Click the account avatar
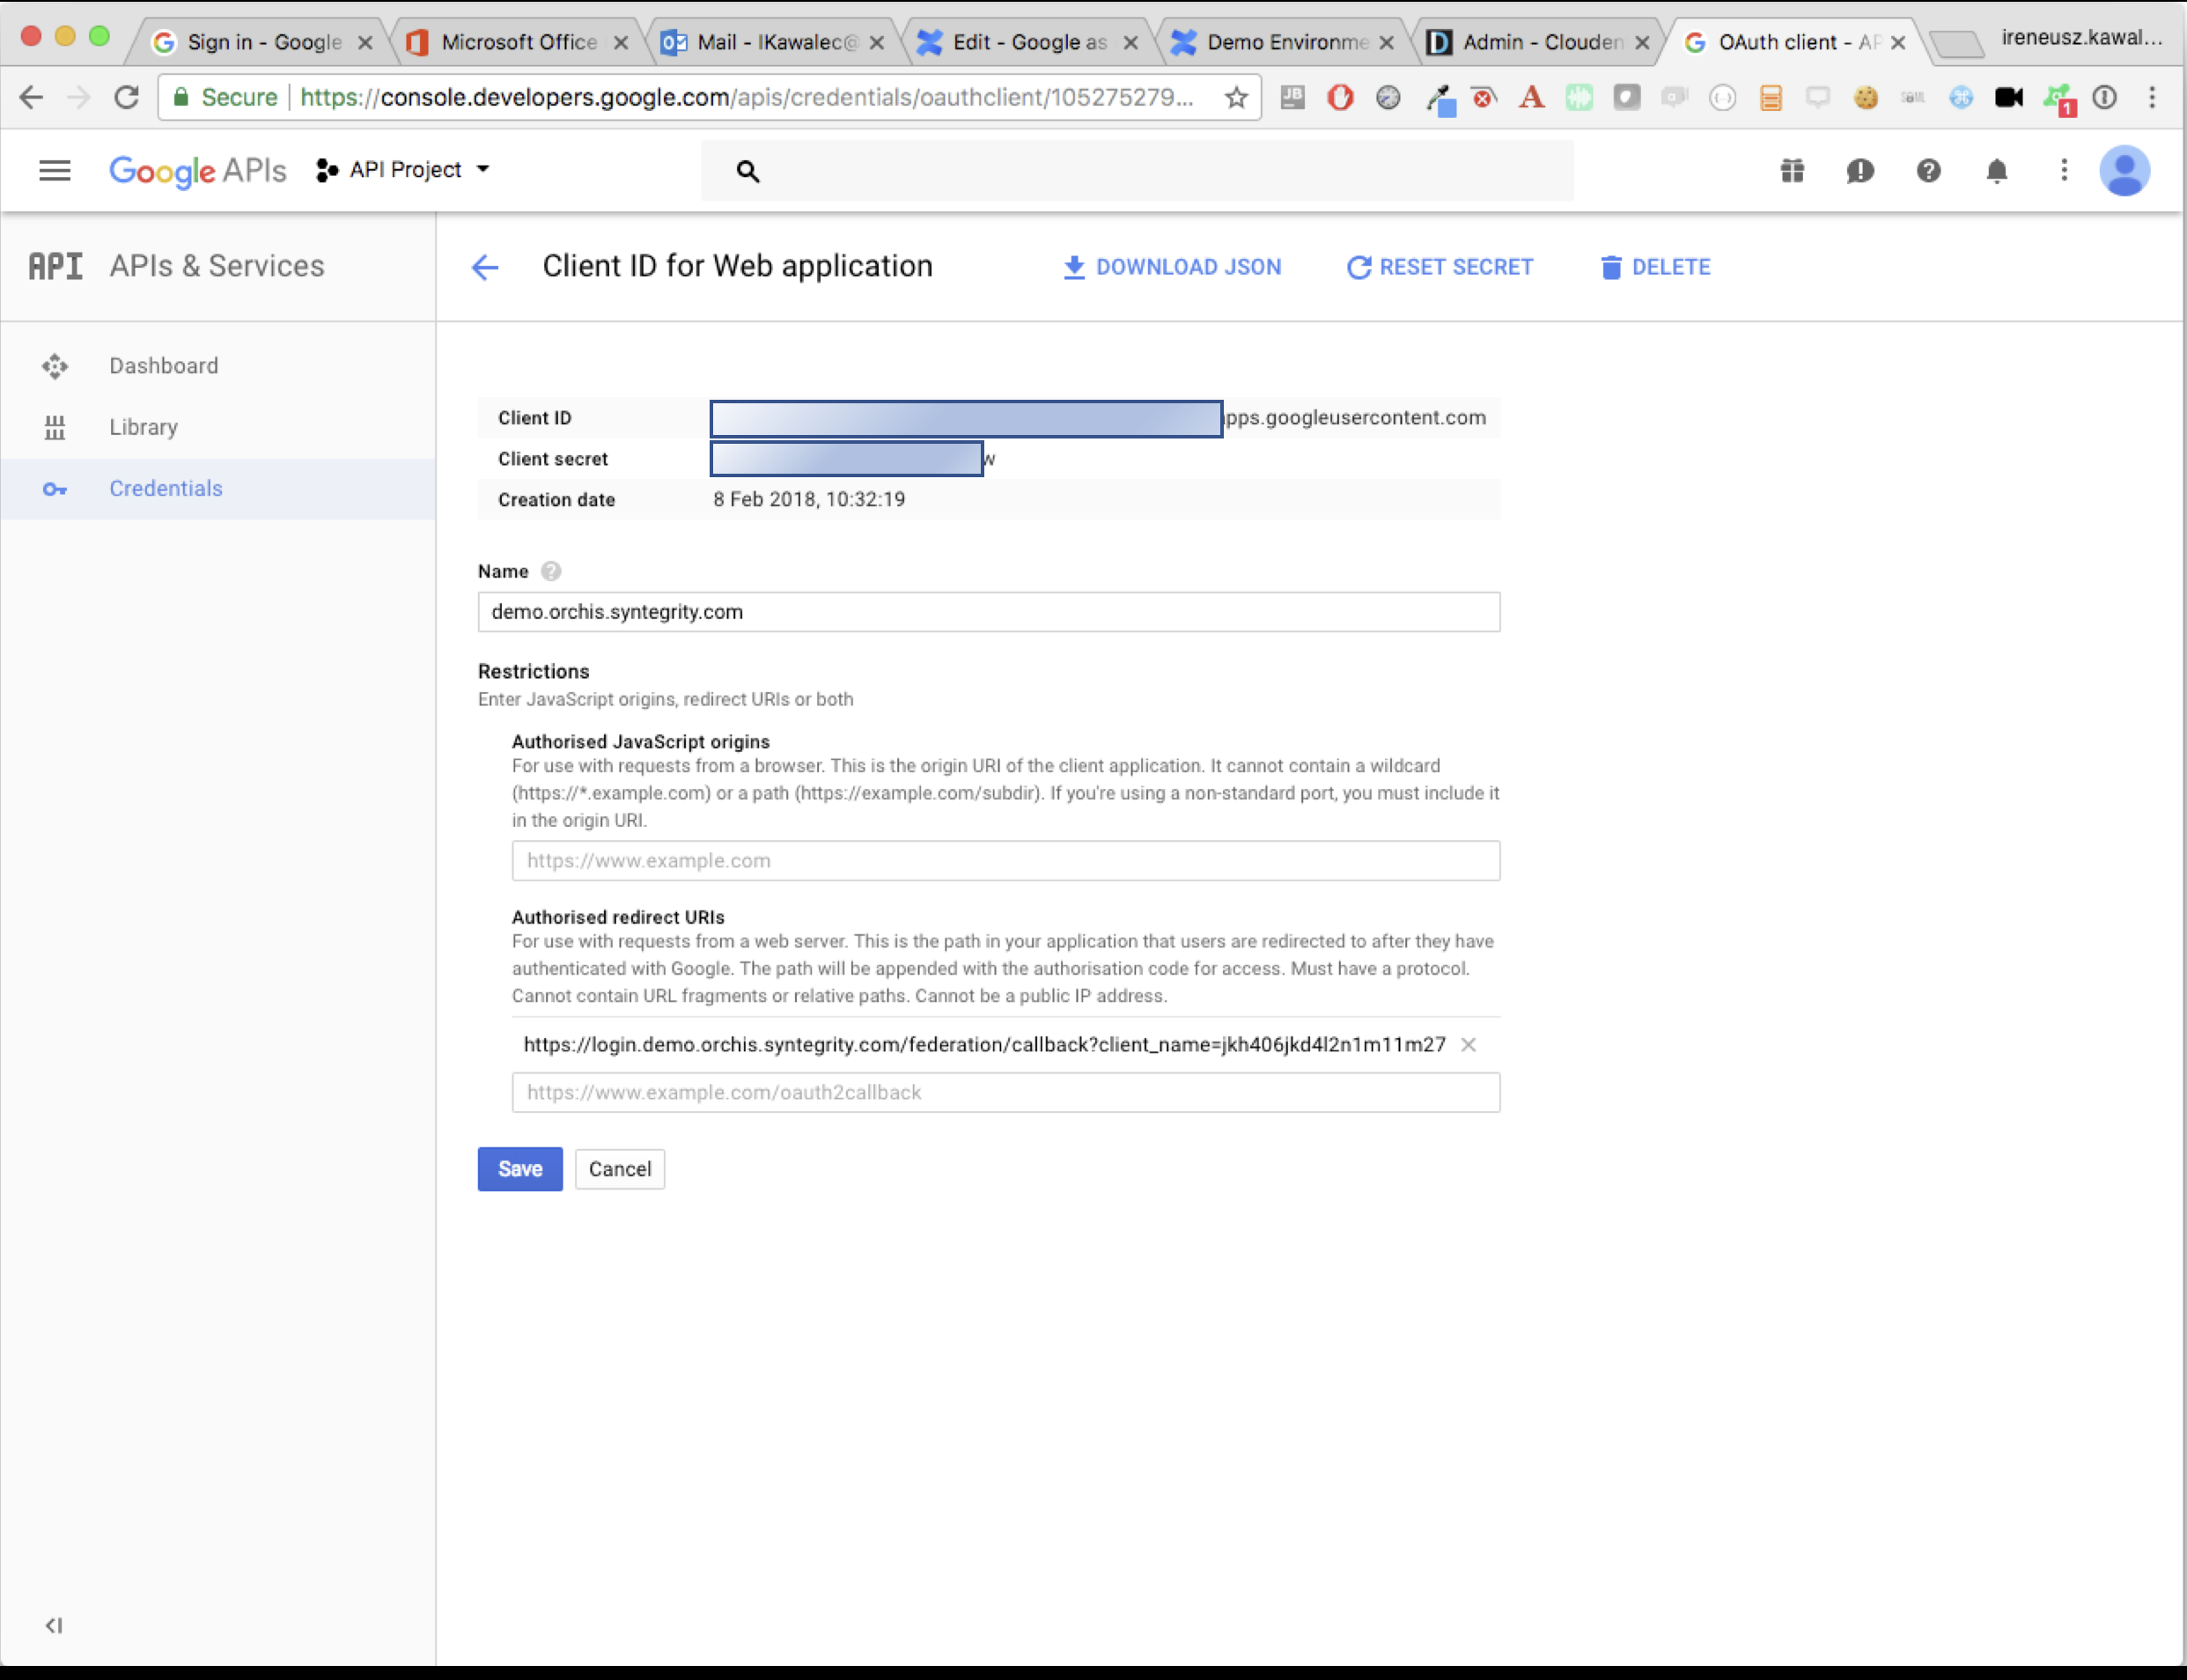This screenshot has height=1680, width=2187. [2125, 171]
